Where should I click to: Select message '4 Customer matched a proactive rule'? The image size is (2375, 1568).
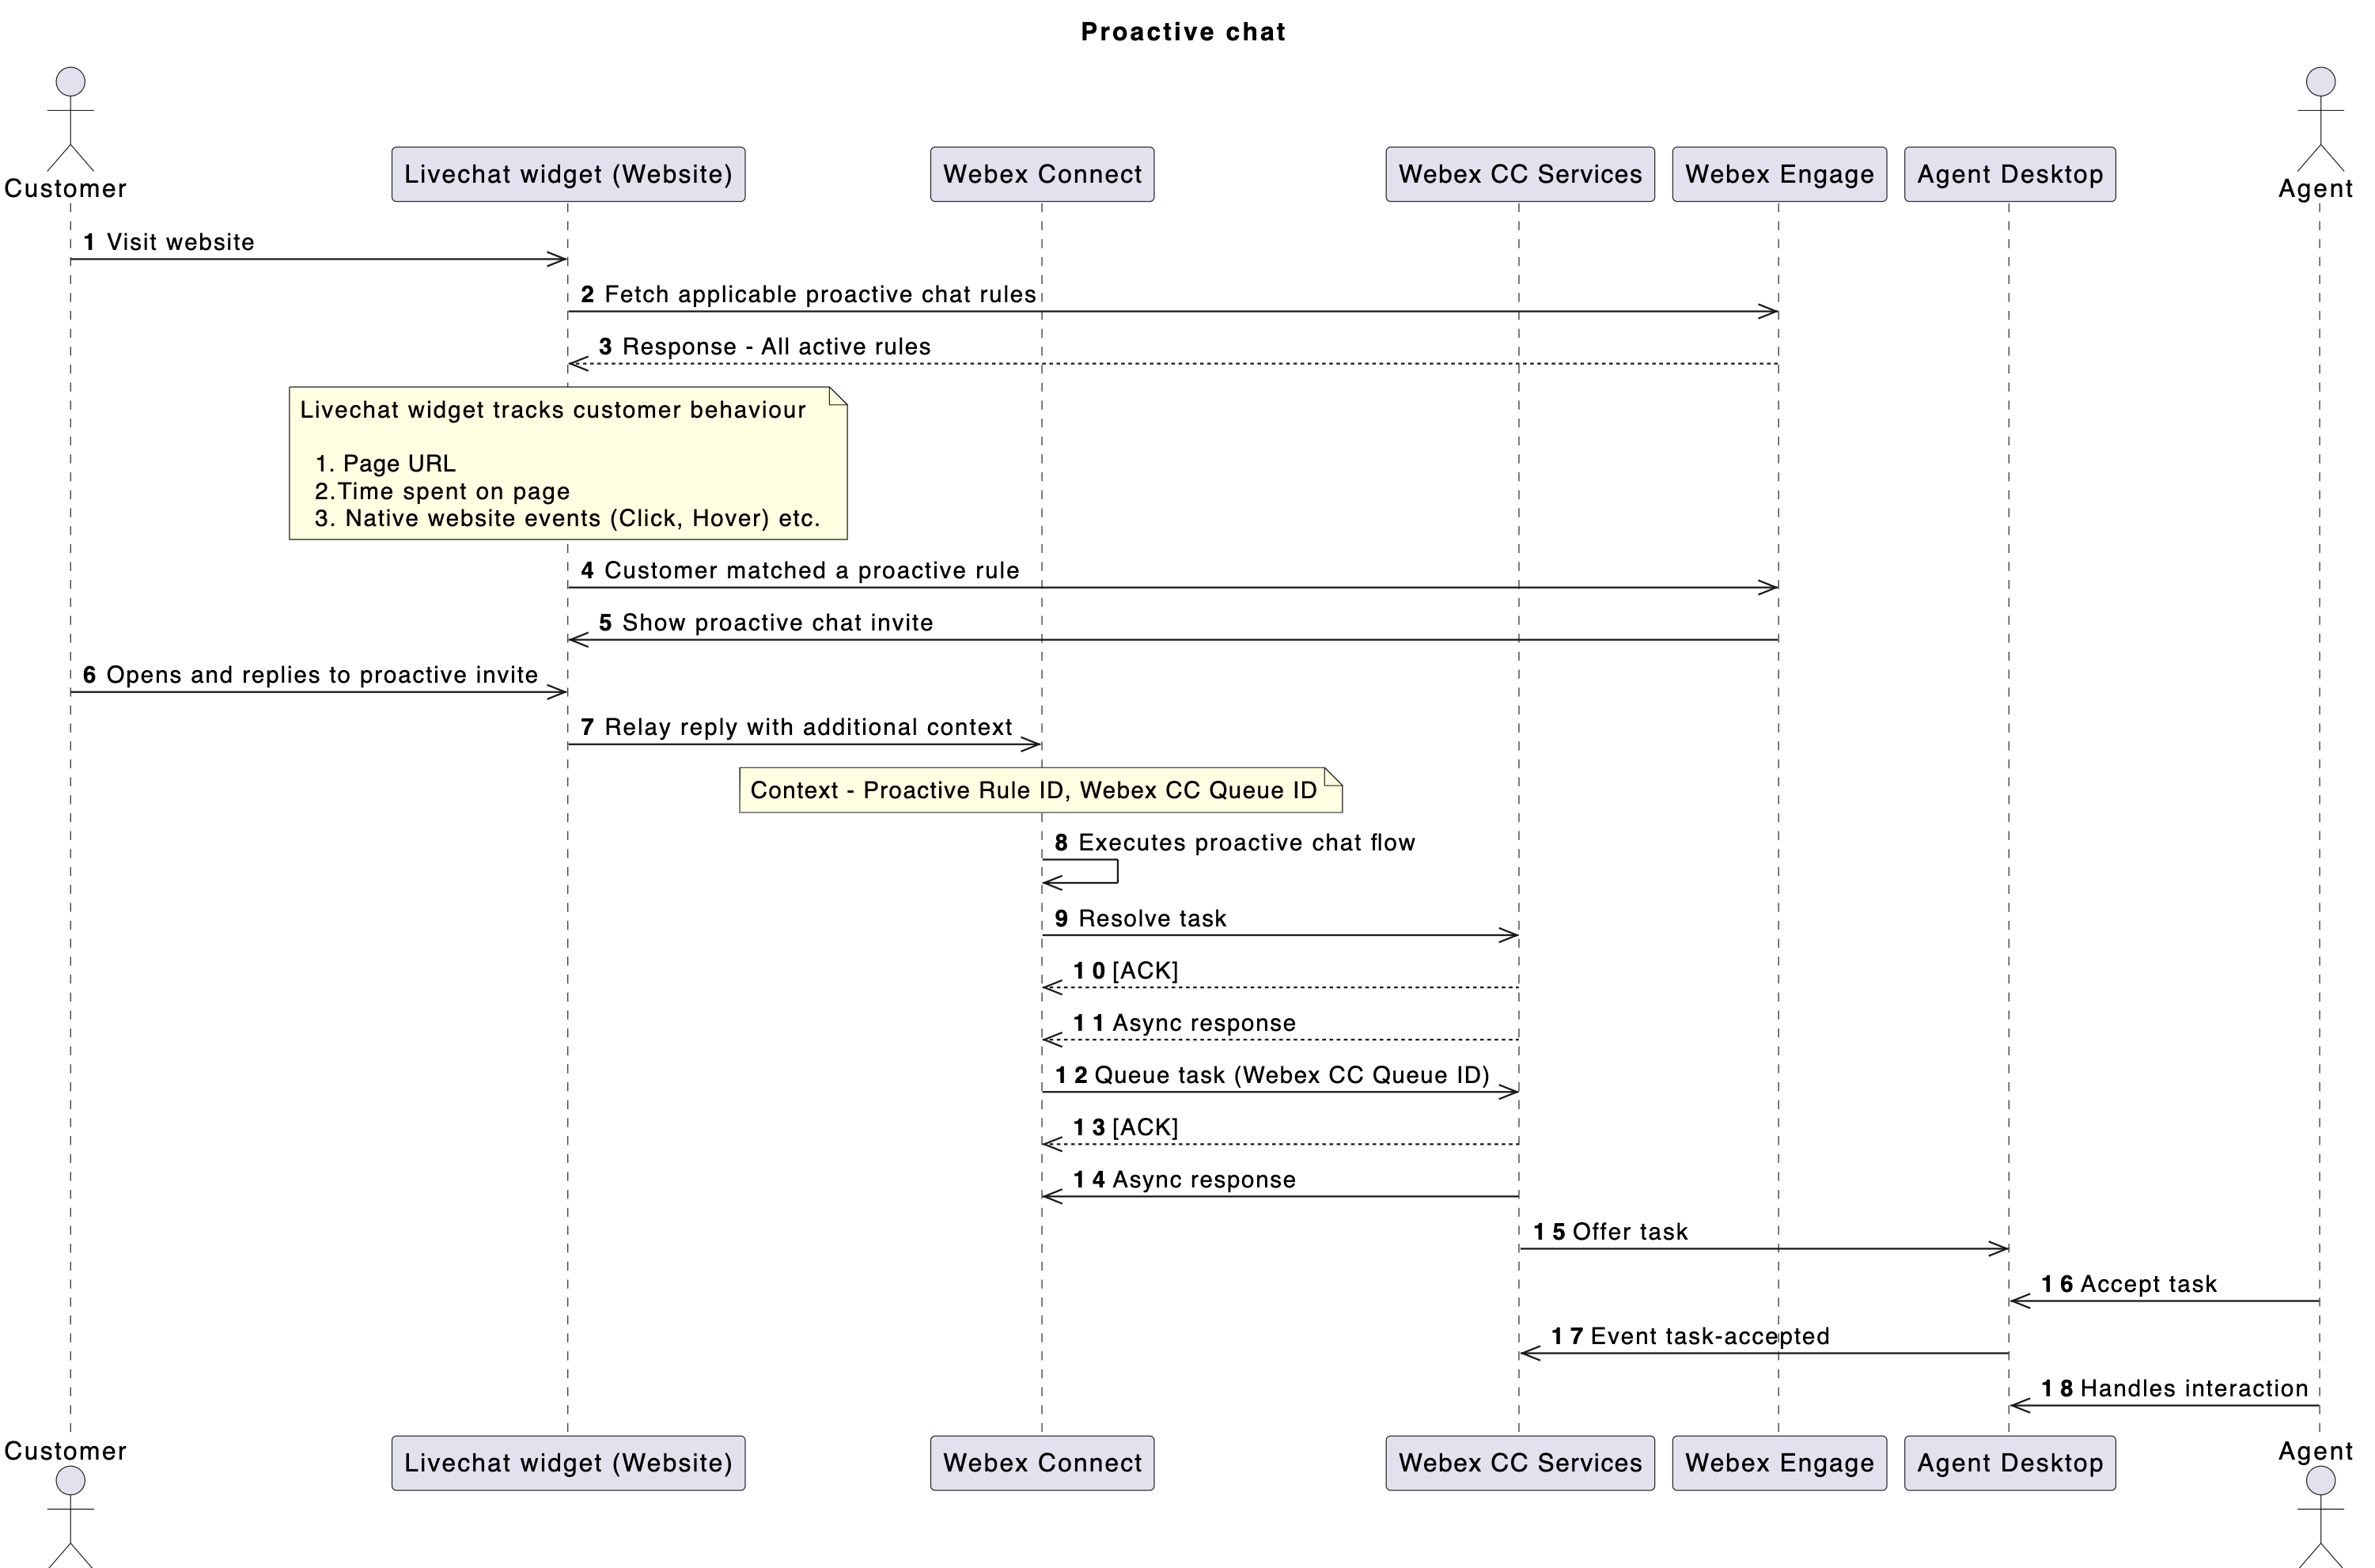coord(800,570)
